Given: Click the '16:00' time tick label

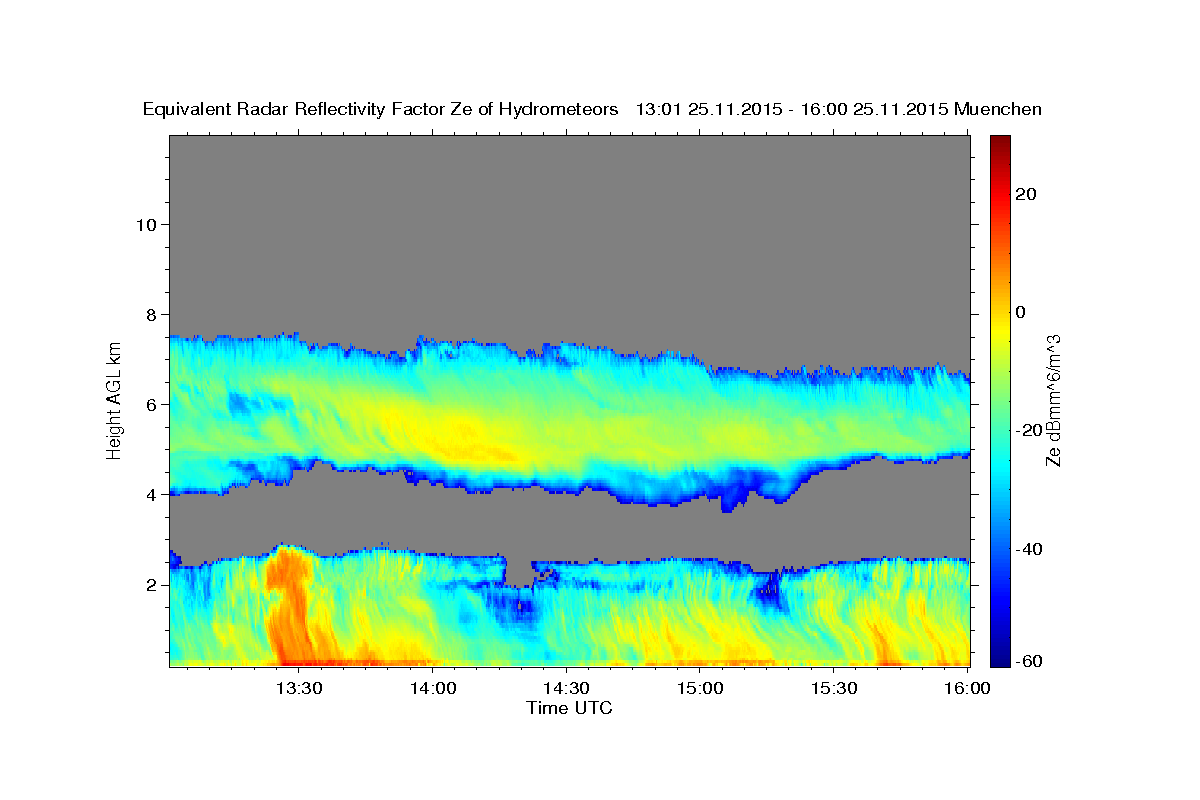Looking at the screenshot, I should [967, 688].
